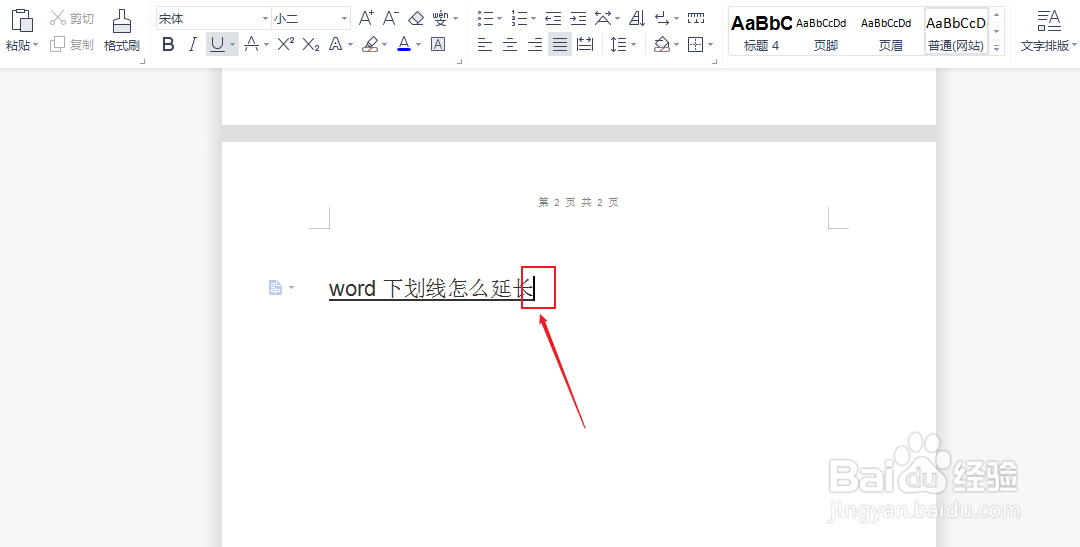Open the Clipboard dialog launcher
Viewport: 1080px width, 547px height.
click(143, 62)
